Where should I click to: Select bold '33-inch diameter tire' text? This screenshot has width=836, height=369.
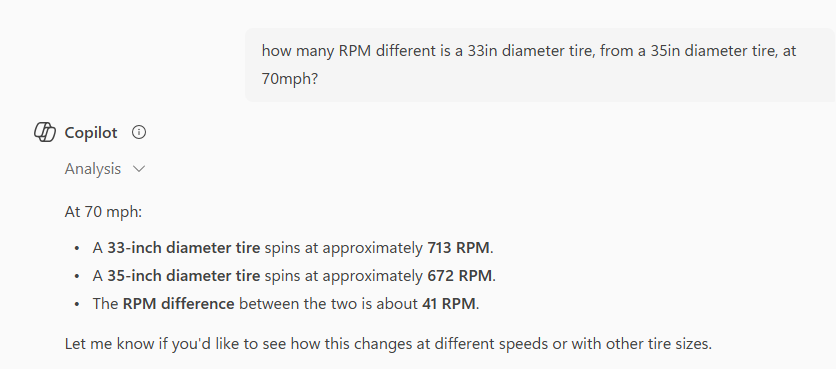point(183,248)
